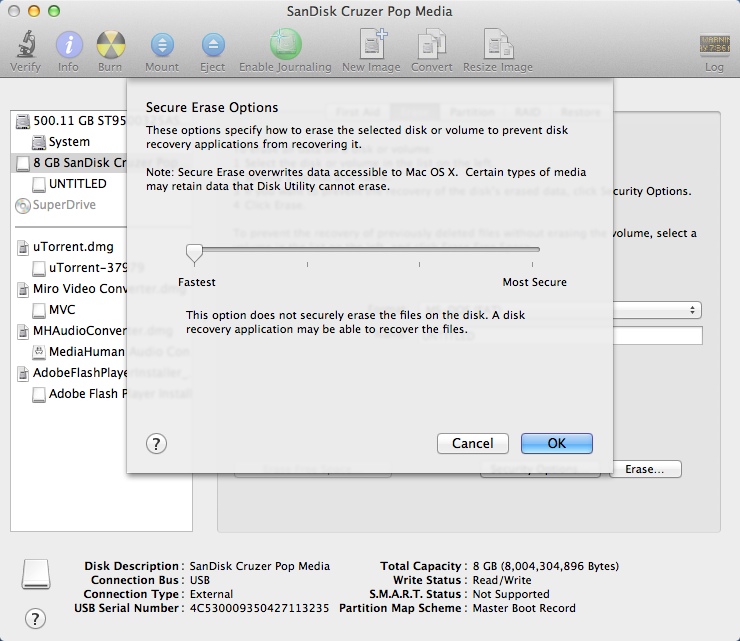This screenshot has height=641, width=740.
Task: Click the USB Serial Number value
Action: point(259,608)
